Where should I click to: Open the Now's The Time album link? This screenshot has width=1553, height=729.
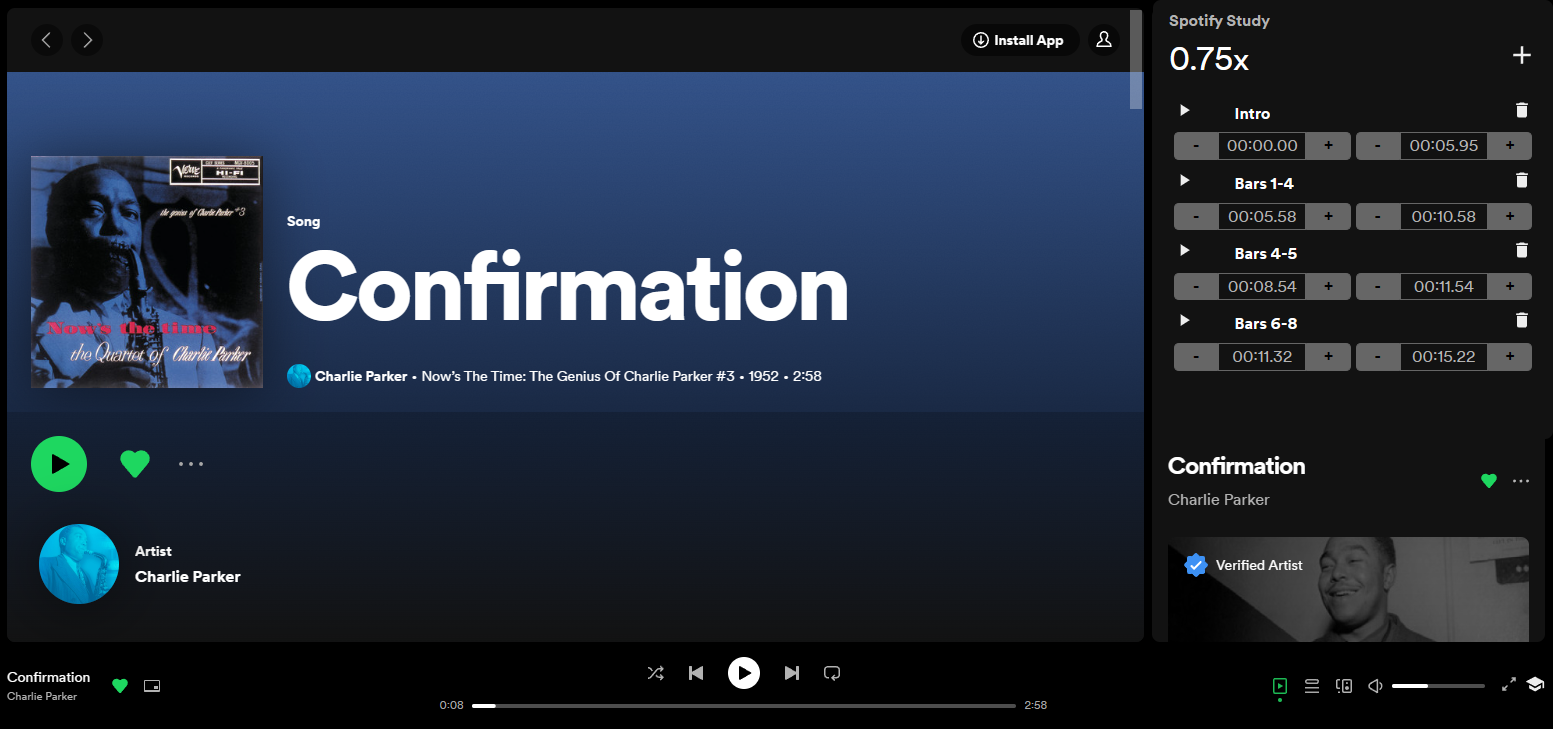578,376
